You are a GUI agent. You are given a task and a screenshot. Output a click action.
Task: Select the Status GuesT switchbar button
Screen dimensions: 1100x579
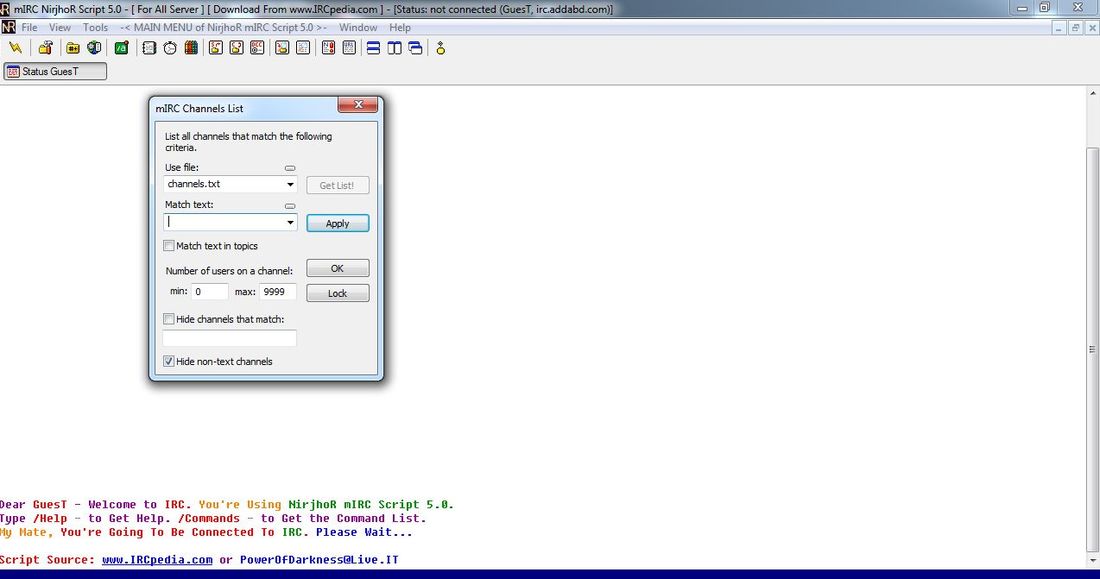click(55, 71)
